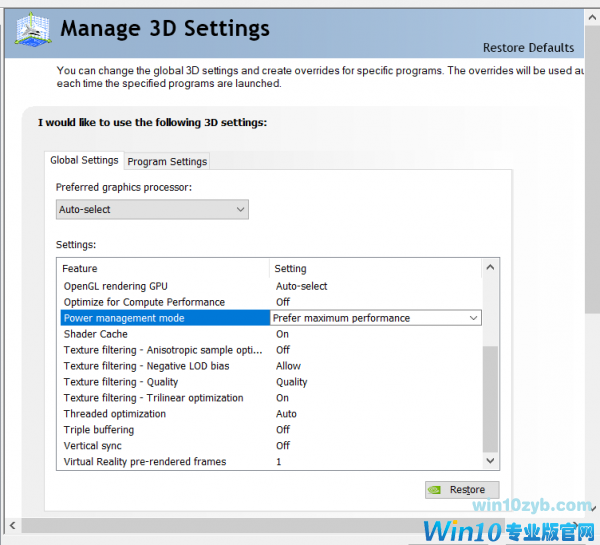Click the page scroll up arrow
This screenshot has width=600, height=545.
592,18
